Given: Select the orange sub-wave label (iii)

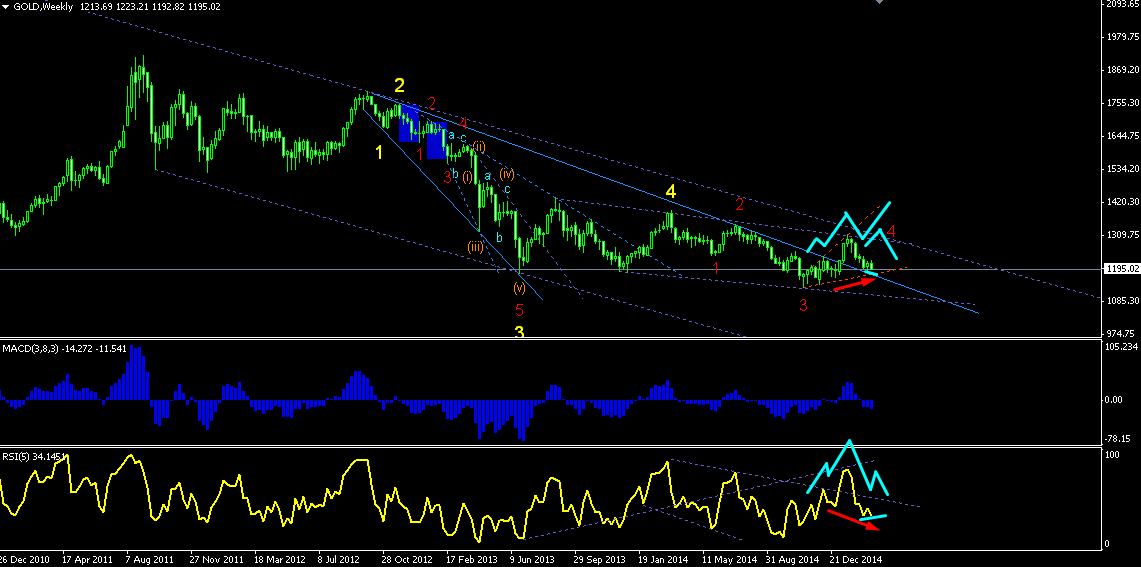Looking at the screenshot, I should coord(476,247).
